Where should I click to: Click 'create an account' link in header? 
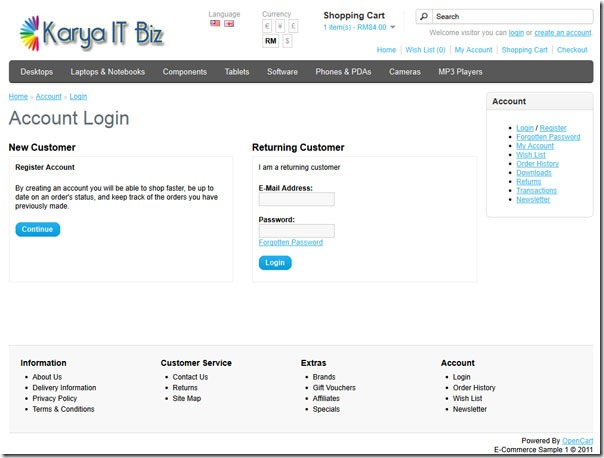563,33
